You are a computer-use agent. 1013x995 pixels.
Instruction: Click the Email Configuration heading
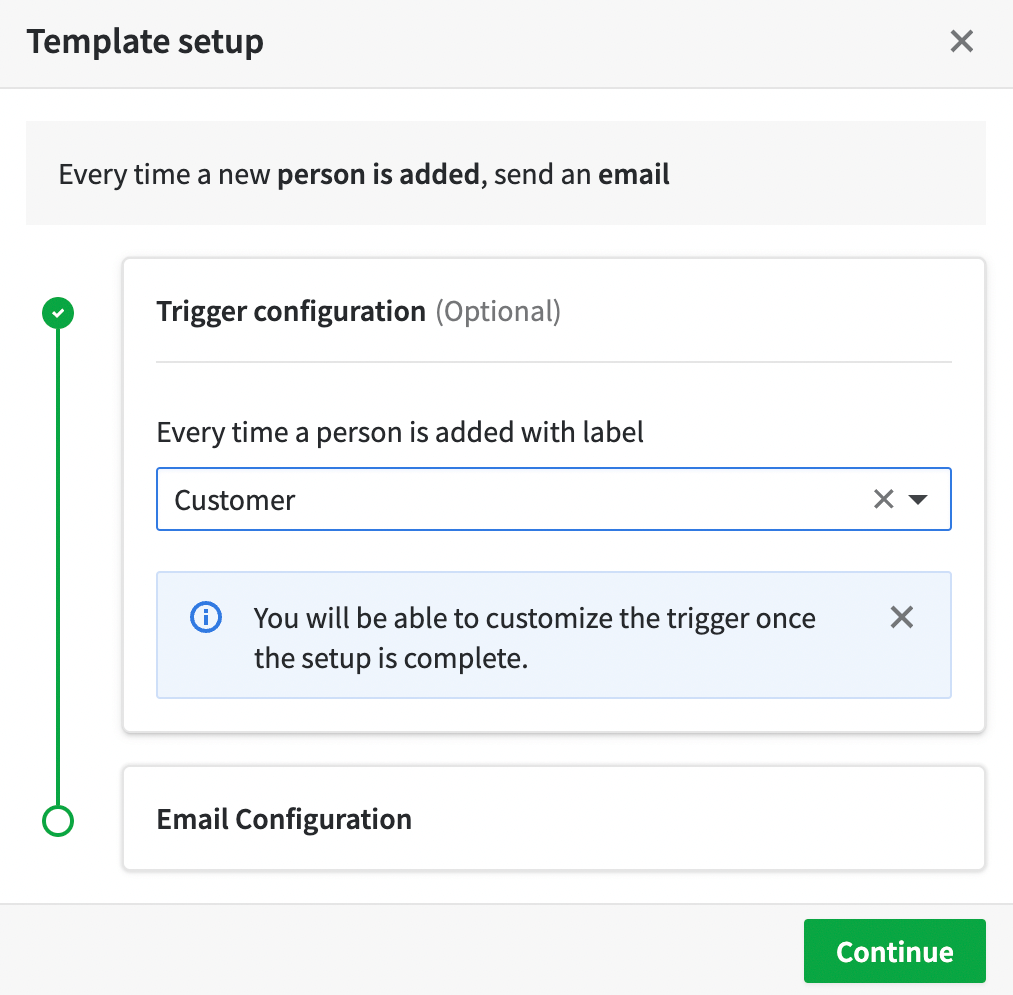point(283,818)
